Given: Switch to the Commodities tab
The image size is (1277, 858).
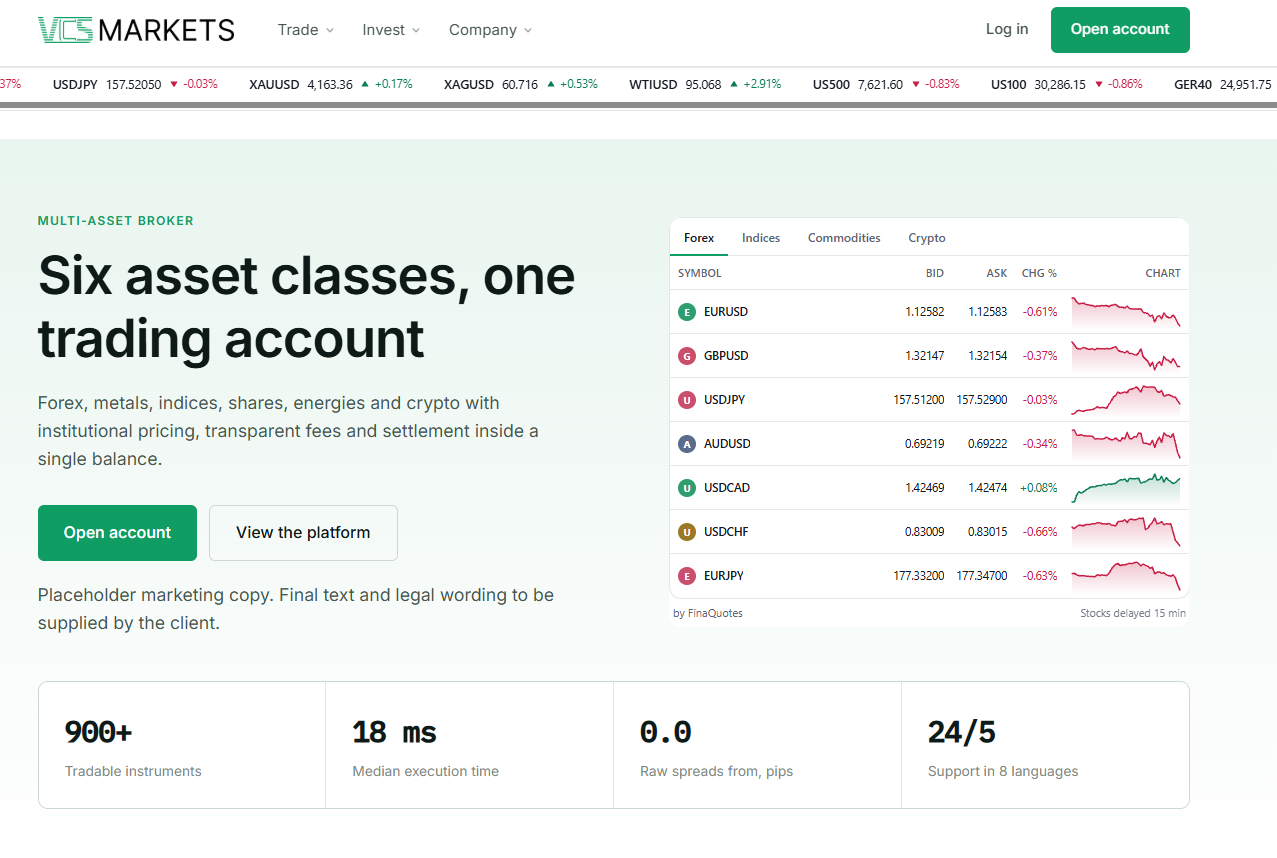Looking at the screenshot, I should pyautogui.click(x=844, y=238).
